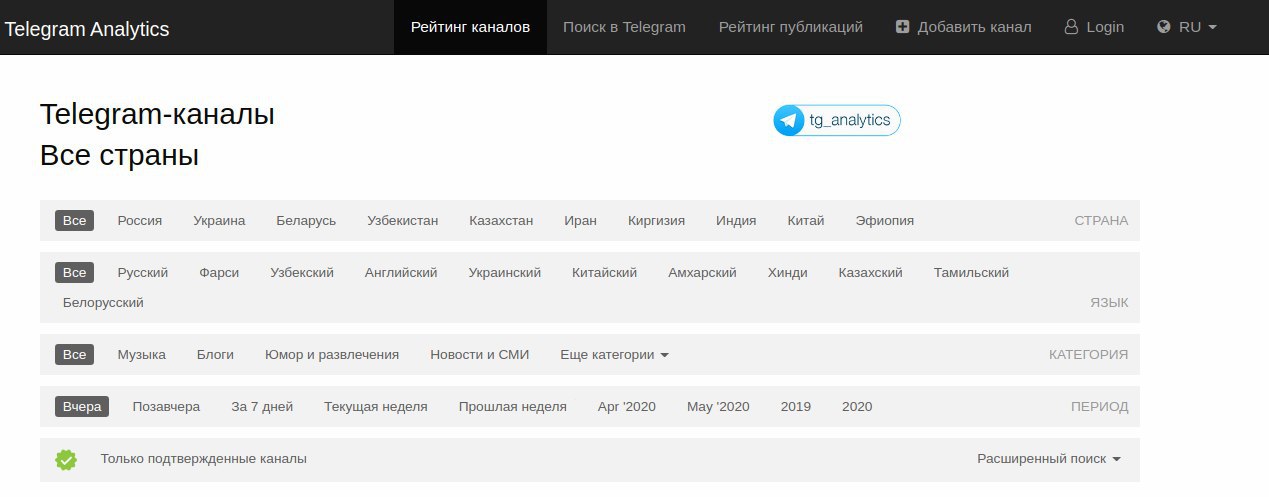This screenshot has width=1269, height=497.
Task: Click the Telegram plane icon in tg_analytics badge
Action: 789,121
